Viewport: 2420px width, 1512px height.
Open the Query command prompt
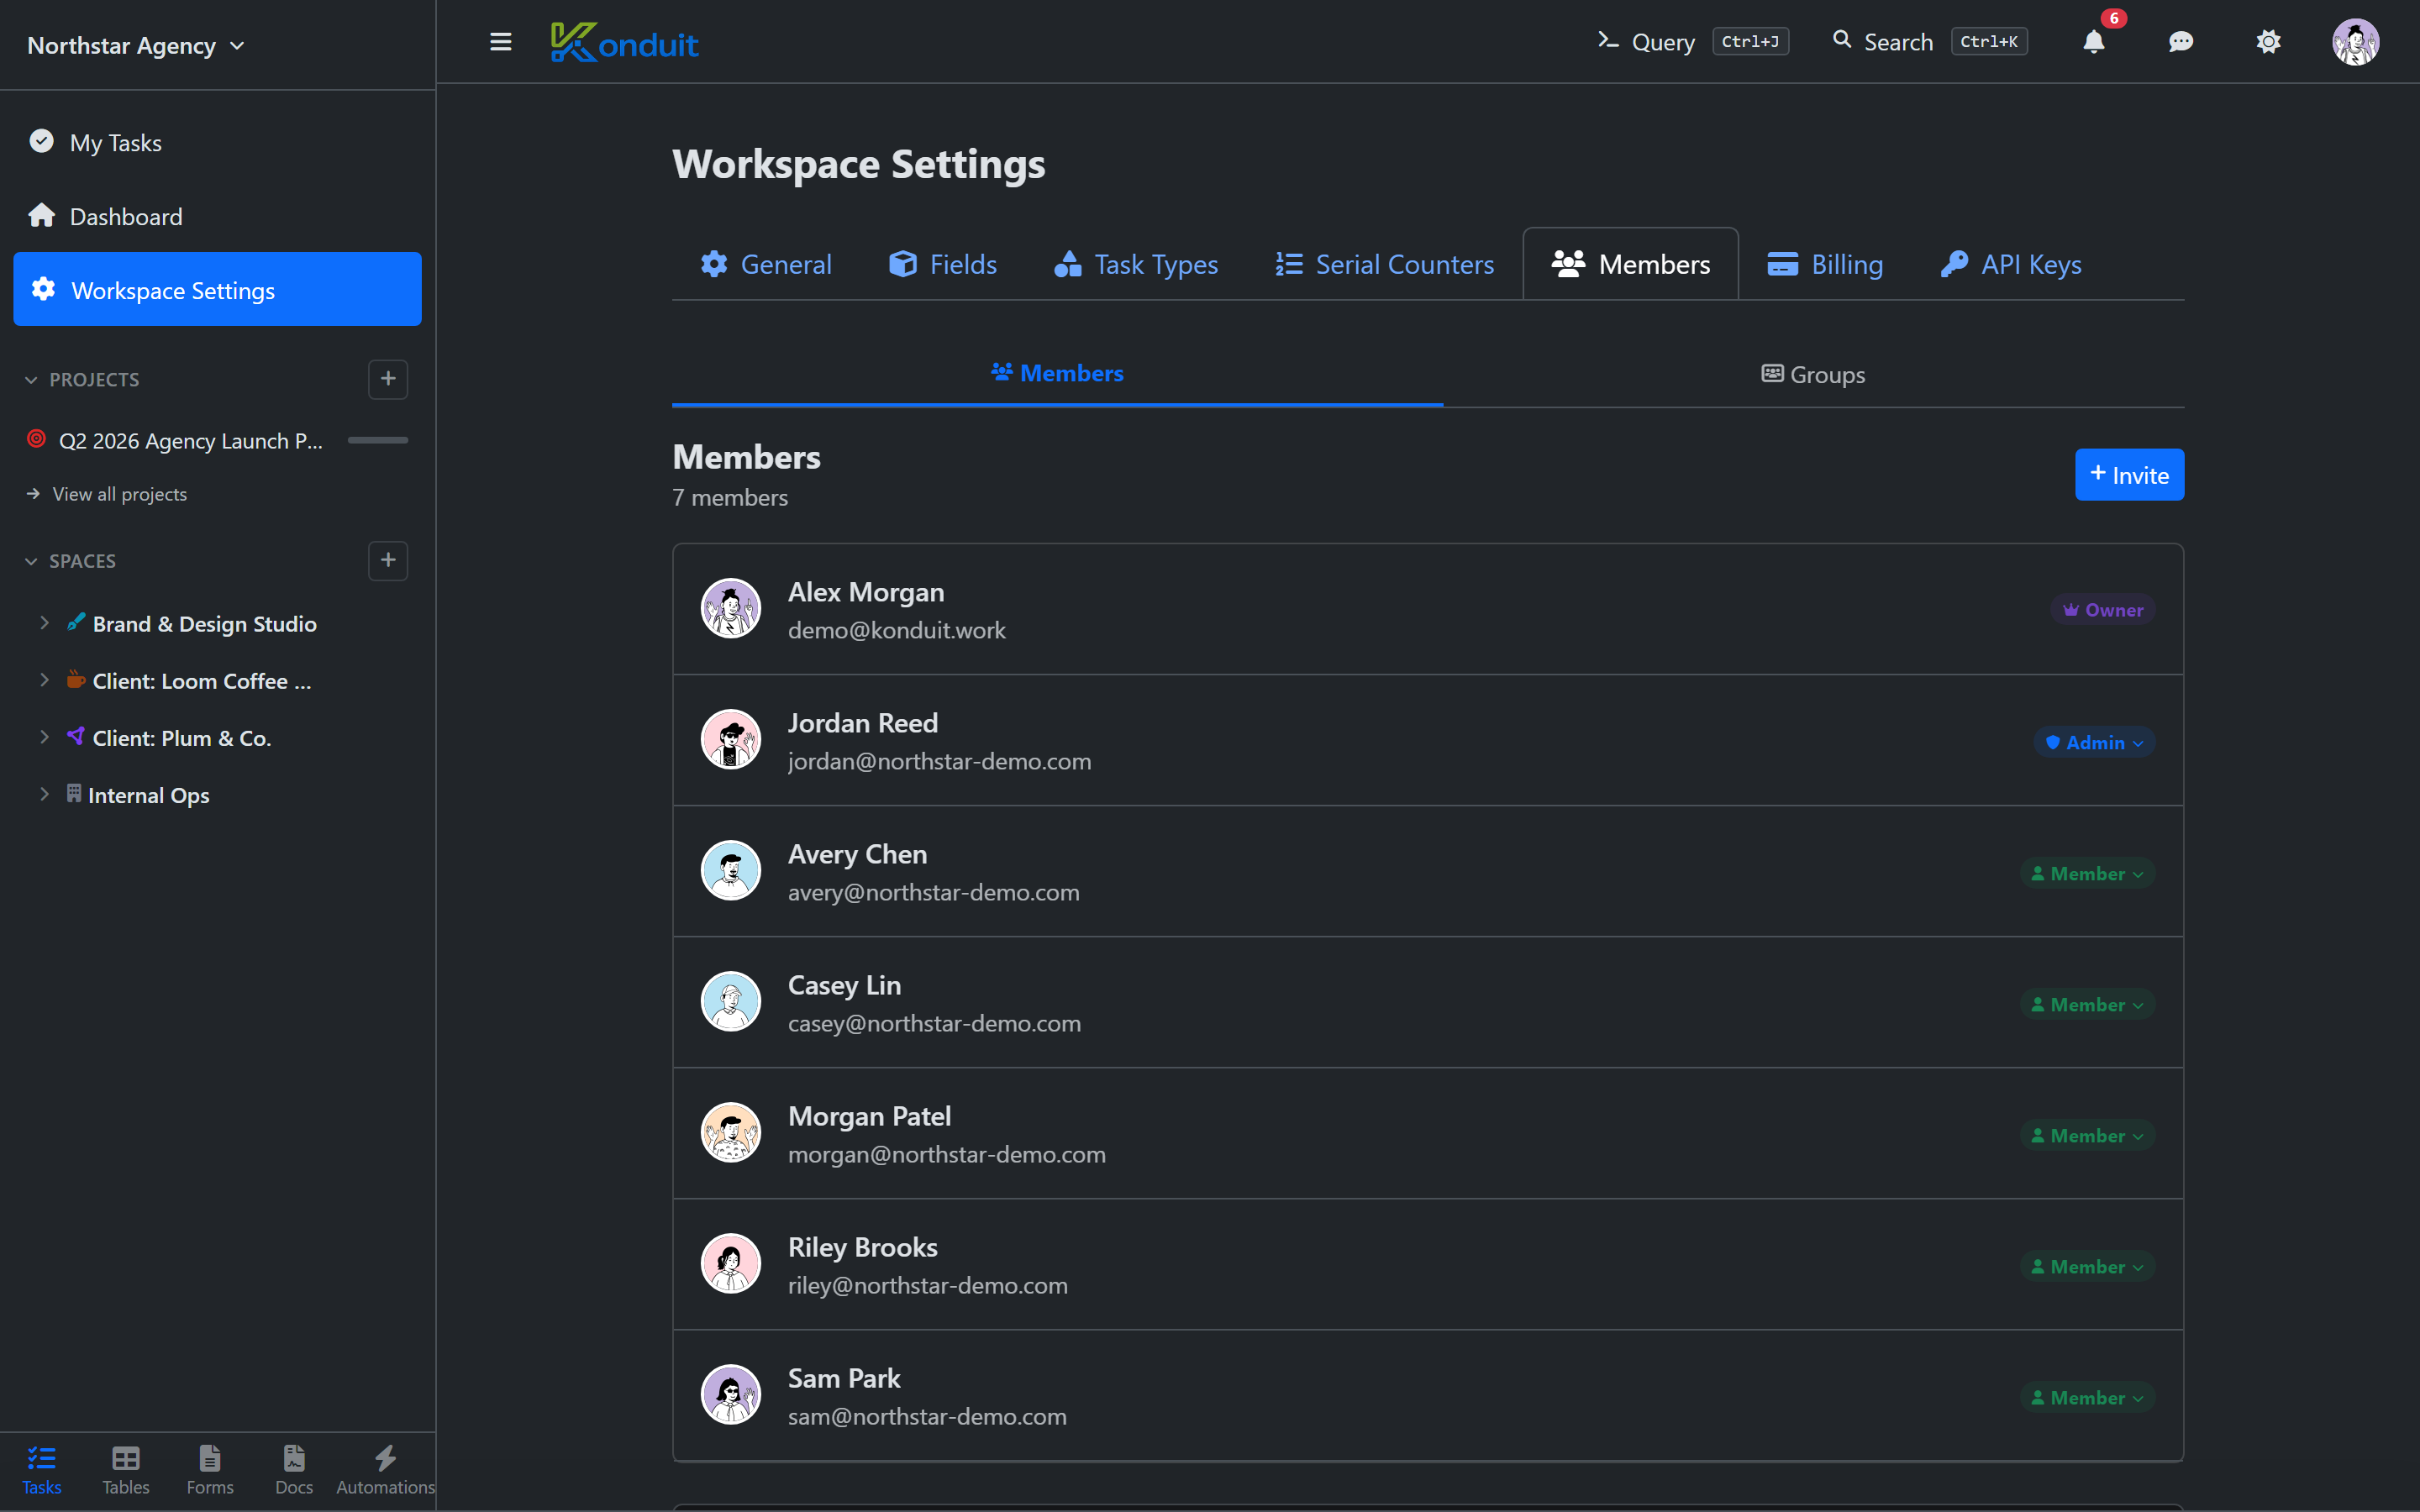[1692, 42]
